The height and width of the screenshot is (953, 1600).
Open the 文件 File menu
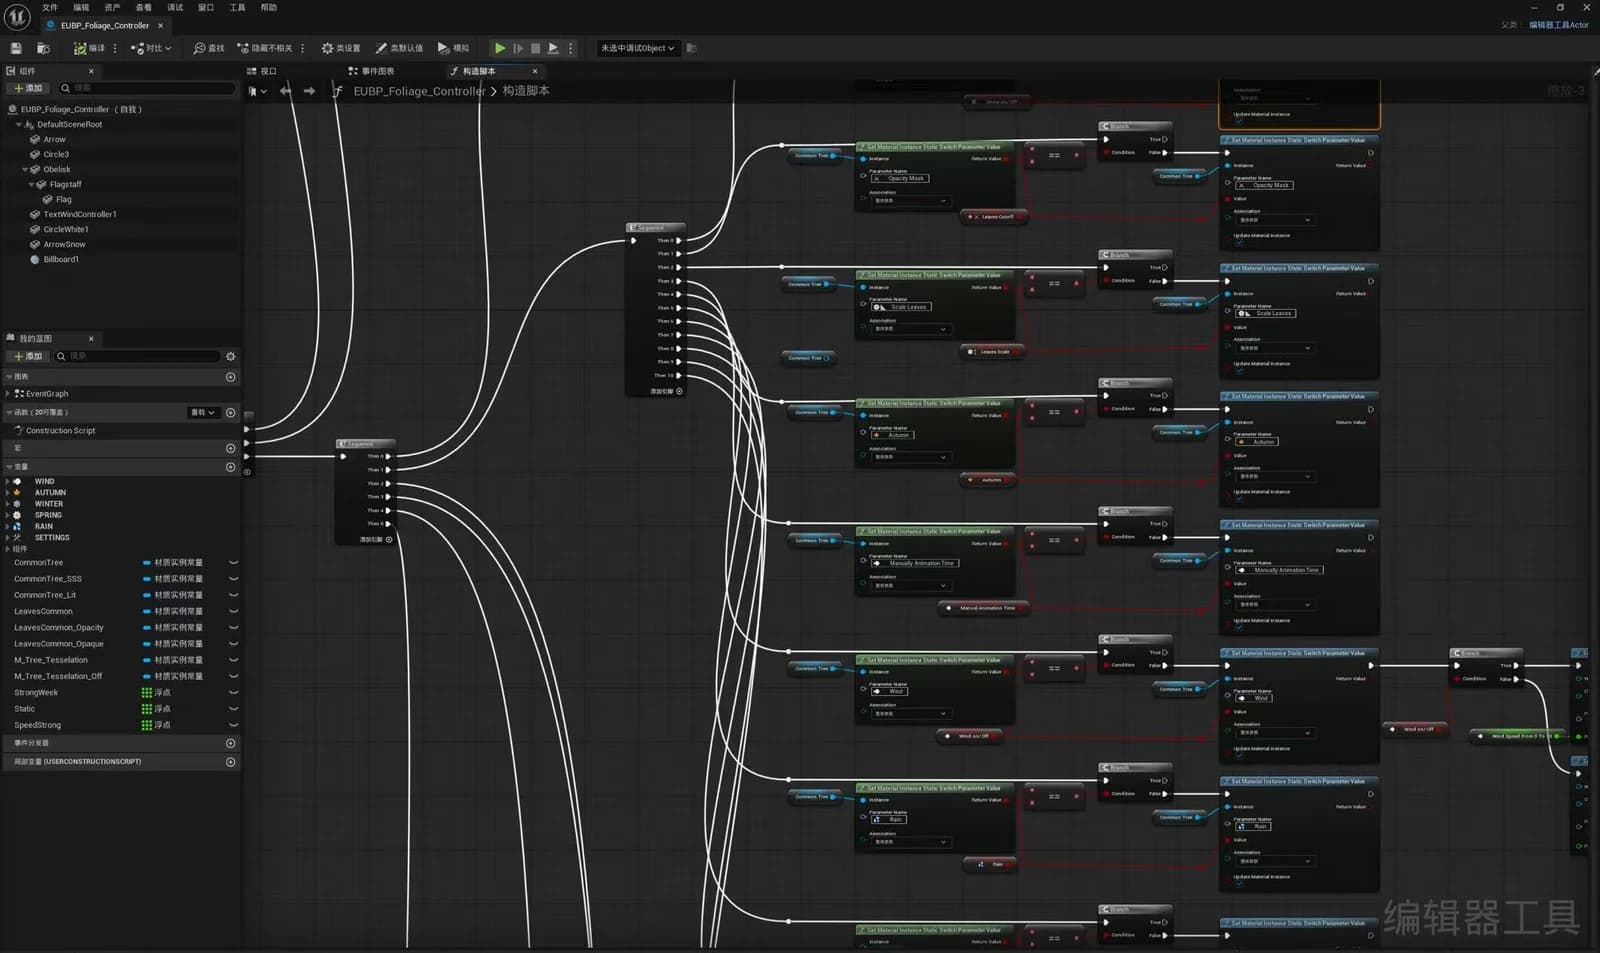click(x=50, y=7)
